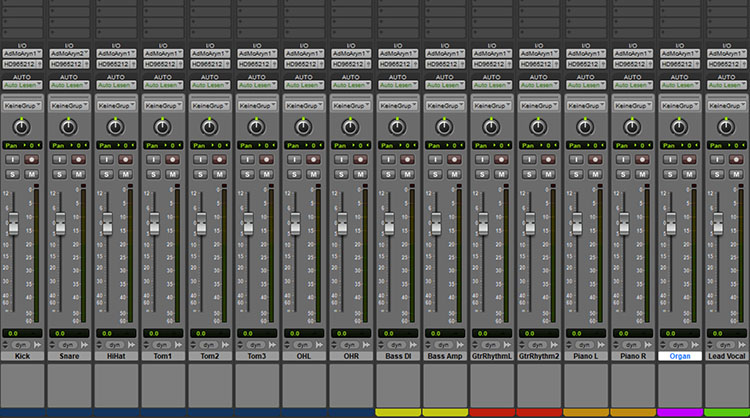750x418 pixels.
Task: Solo the Tom3 track
Action: 247,175
